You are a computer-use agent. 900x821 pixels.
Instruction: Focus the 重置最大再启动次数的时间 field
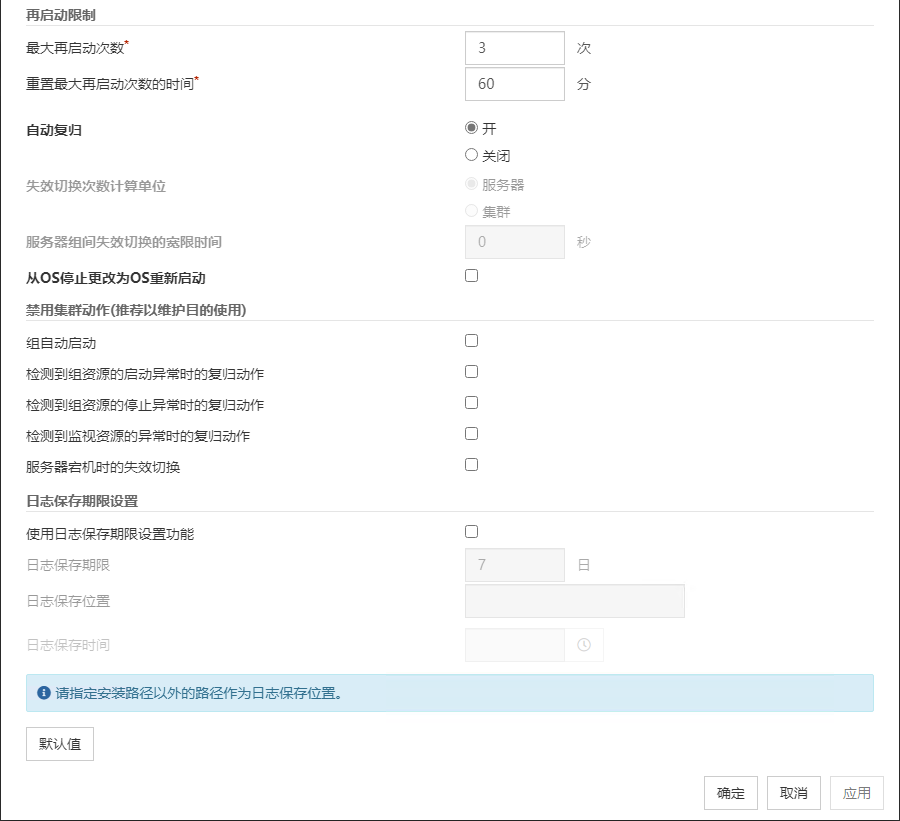(x=515, y=84)
